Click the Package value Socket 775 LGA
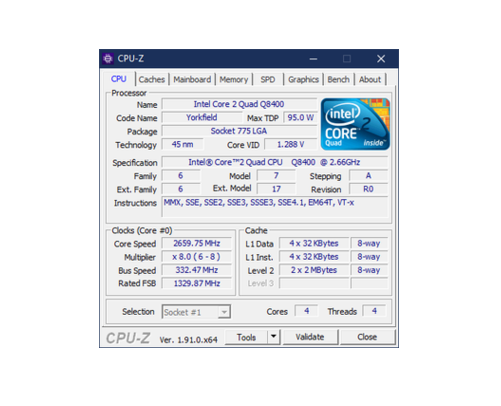This screenshot has height=406, width=501. (x=239, y=131)
